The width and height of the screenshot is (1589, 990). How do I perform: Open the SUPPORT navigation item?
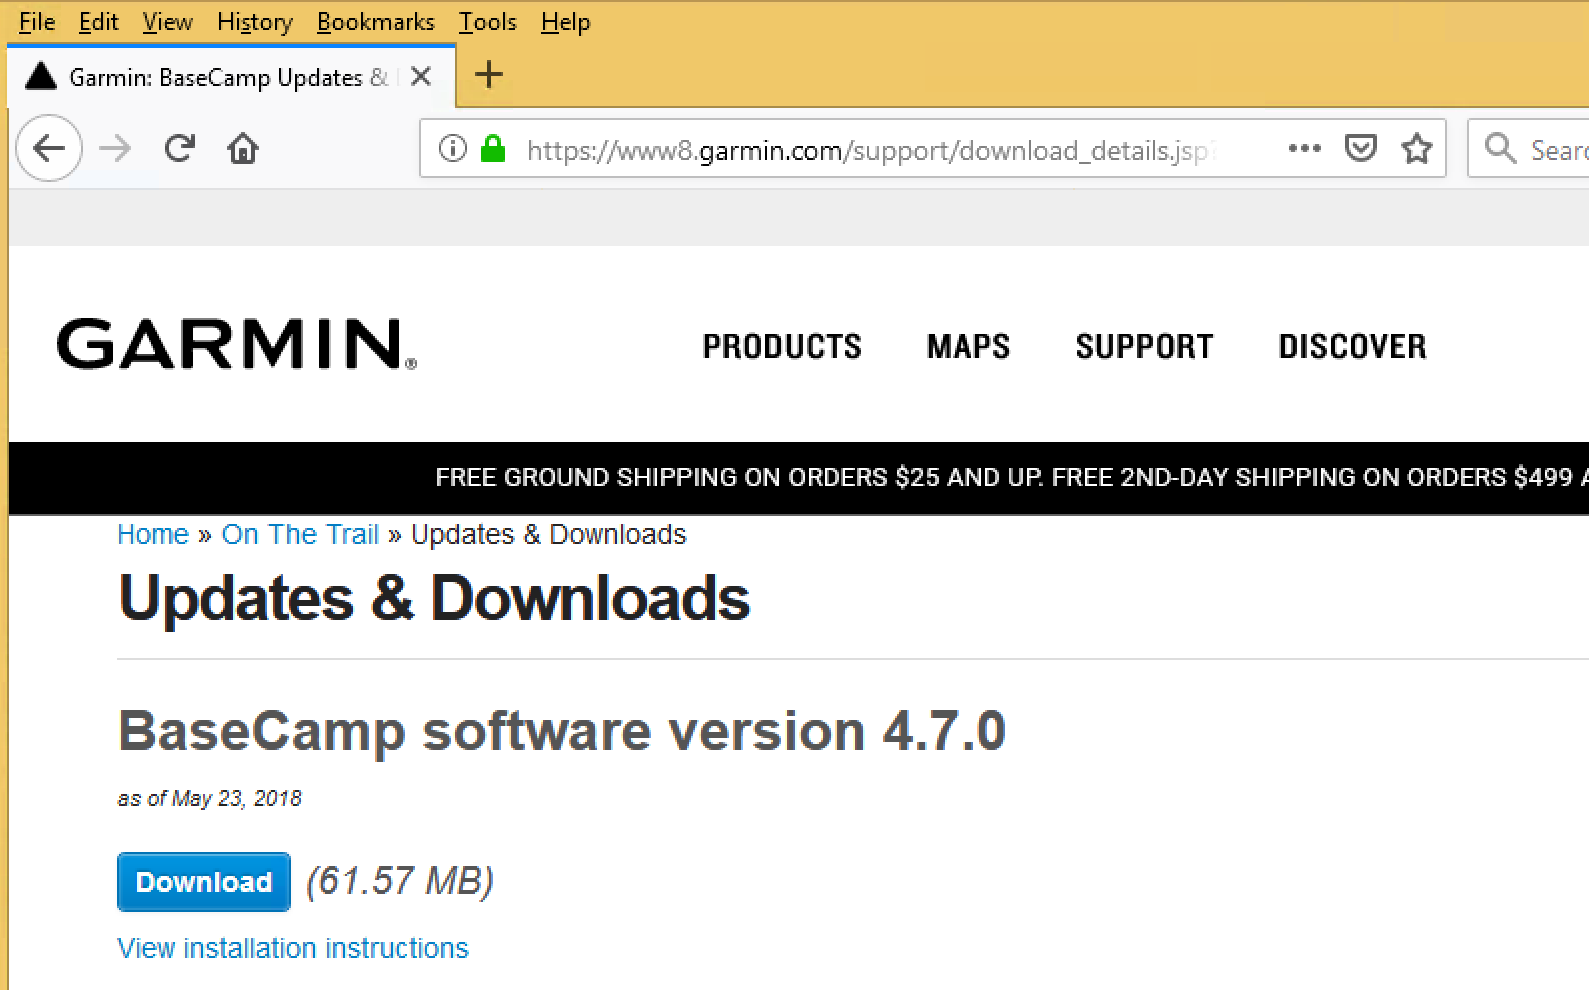1145,346
